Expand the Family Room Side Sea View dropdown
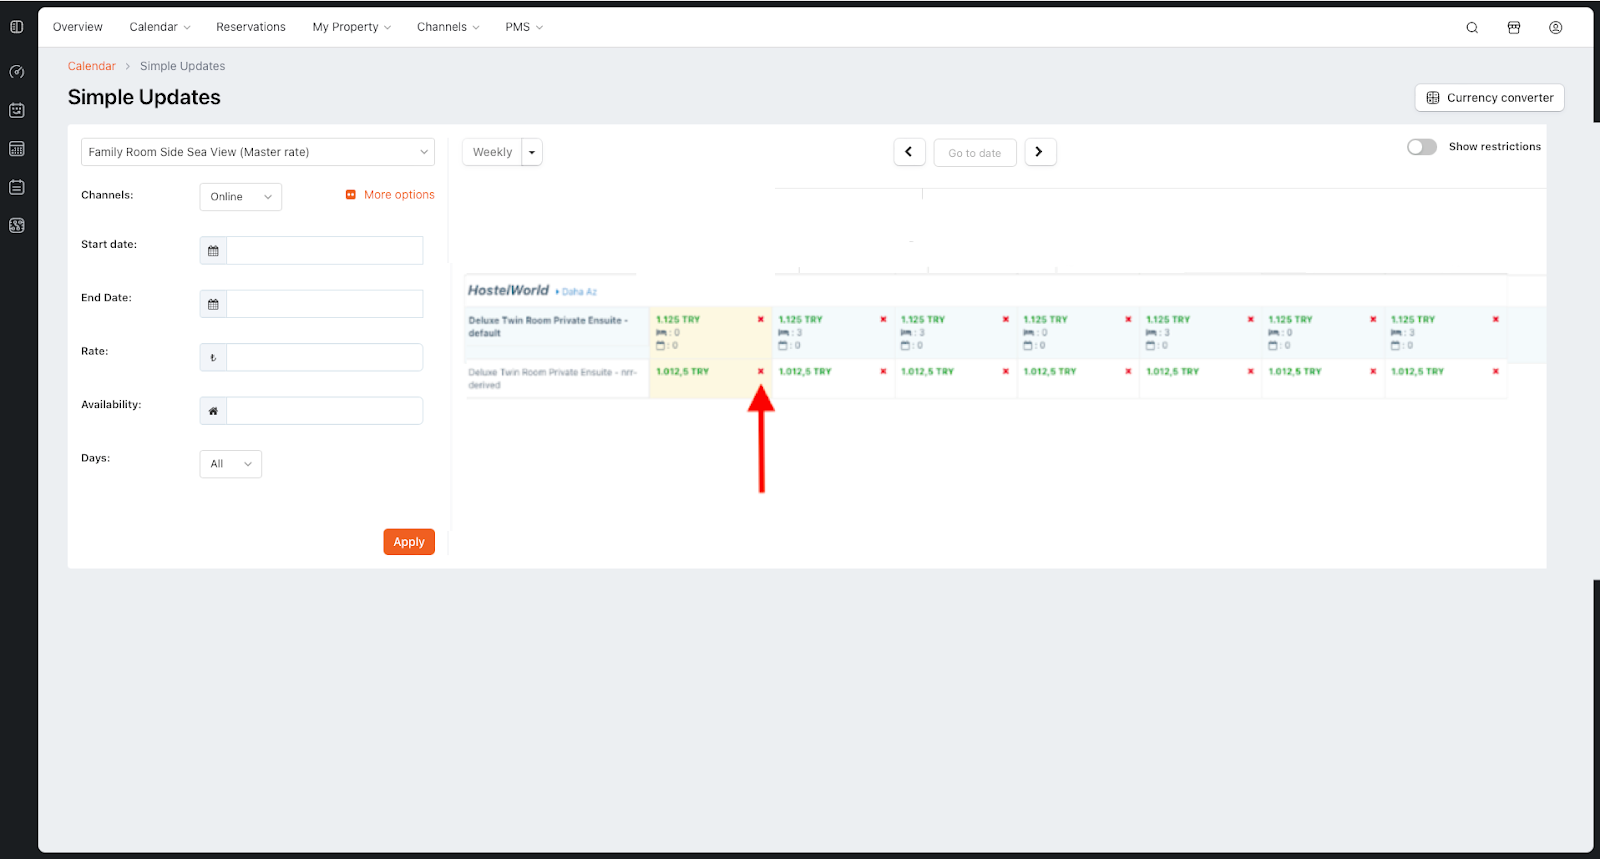The height and width of the screenshot is (859, 1600). pyautogui.click(x=257, y=152)
